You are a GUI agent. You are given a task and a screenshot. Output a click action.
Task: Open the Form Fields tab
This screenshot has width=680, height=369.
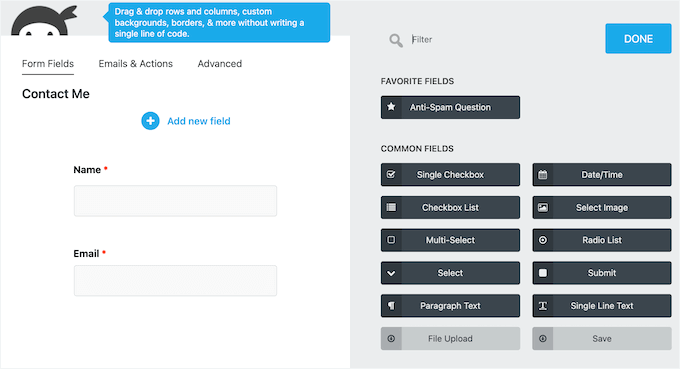pyautogui.click(x=48, y=64)
